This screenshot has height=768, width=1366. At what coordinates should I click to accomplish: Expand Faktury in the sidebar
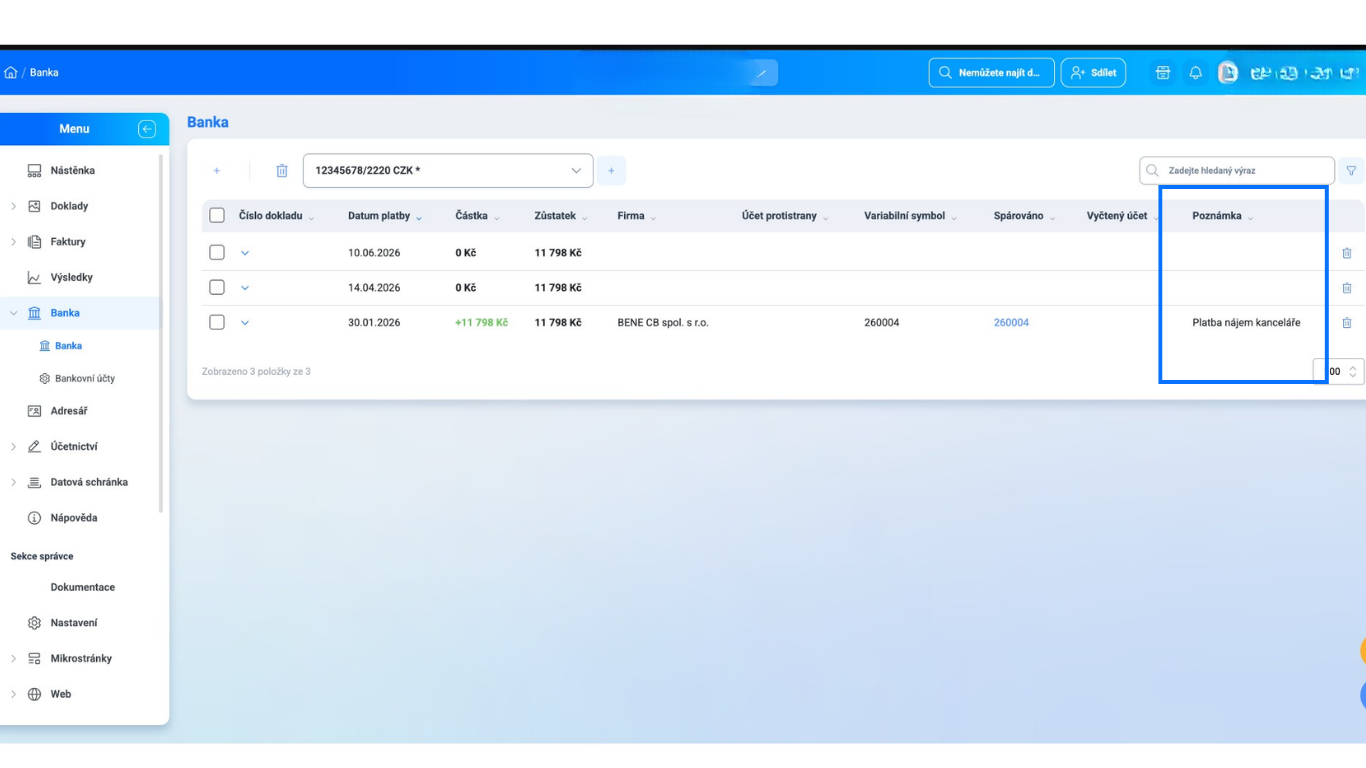click(13, 242)
